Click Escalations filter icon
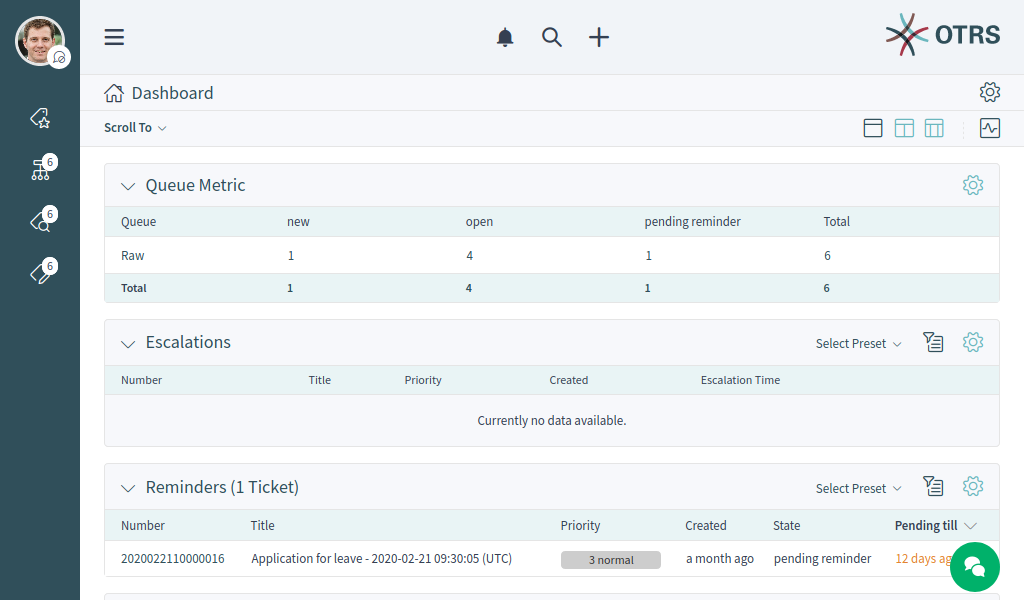The width and height of the screenshot is (1024, 600). click(932, 343)
